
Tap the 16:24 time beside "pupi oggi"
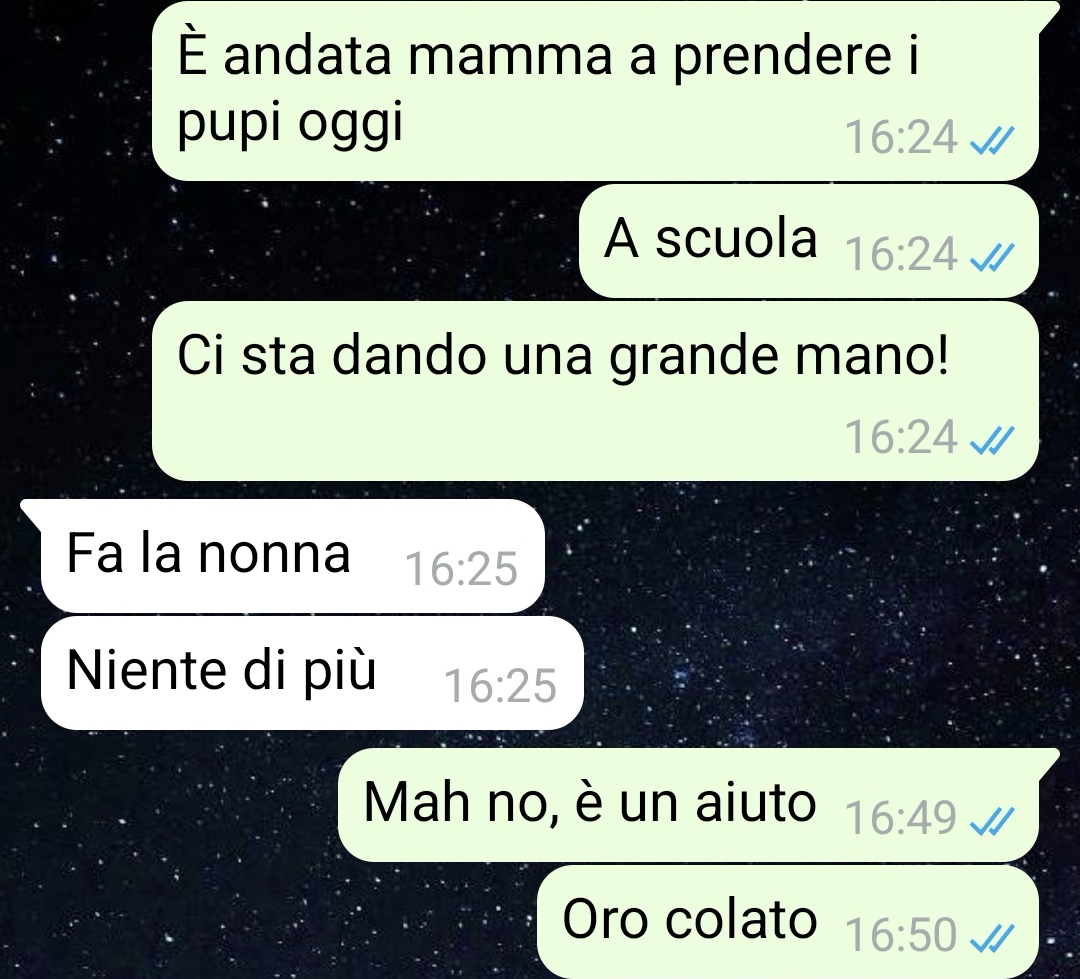click(901, 138)
